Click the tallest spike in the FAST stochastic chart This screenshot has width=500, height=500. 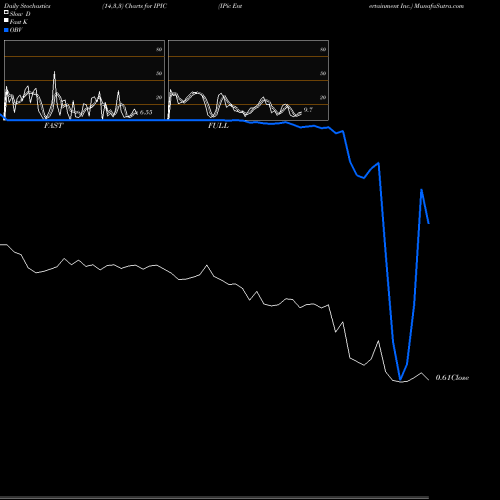55,73
